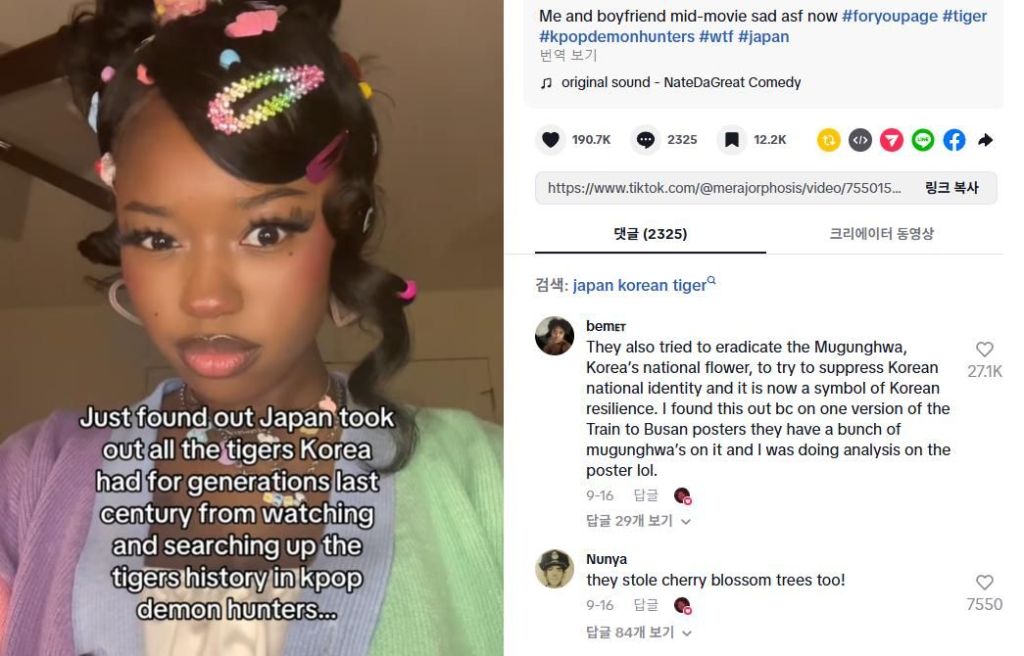
Task: Share via the red send-to-friends icon
Action: 891,140
